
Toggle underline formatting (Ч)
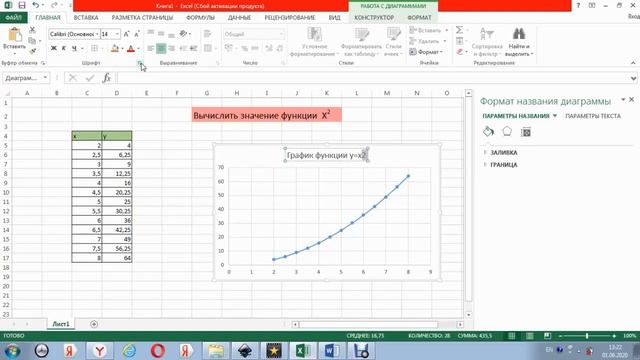pos(74,48)
